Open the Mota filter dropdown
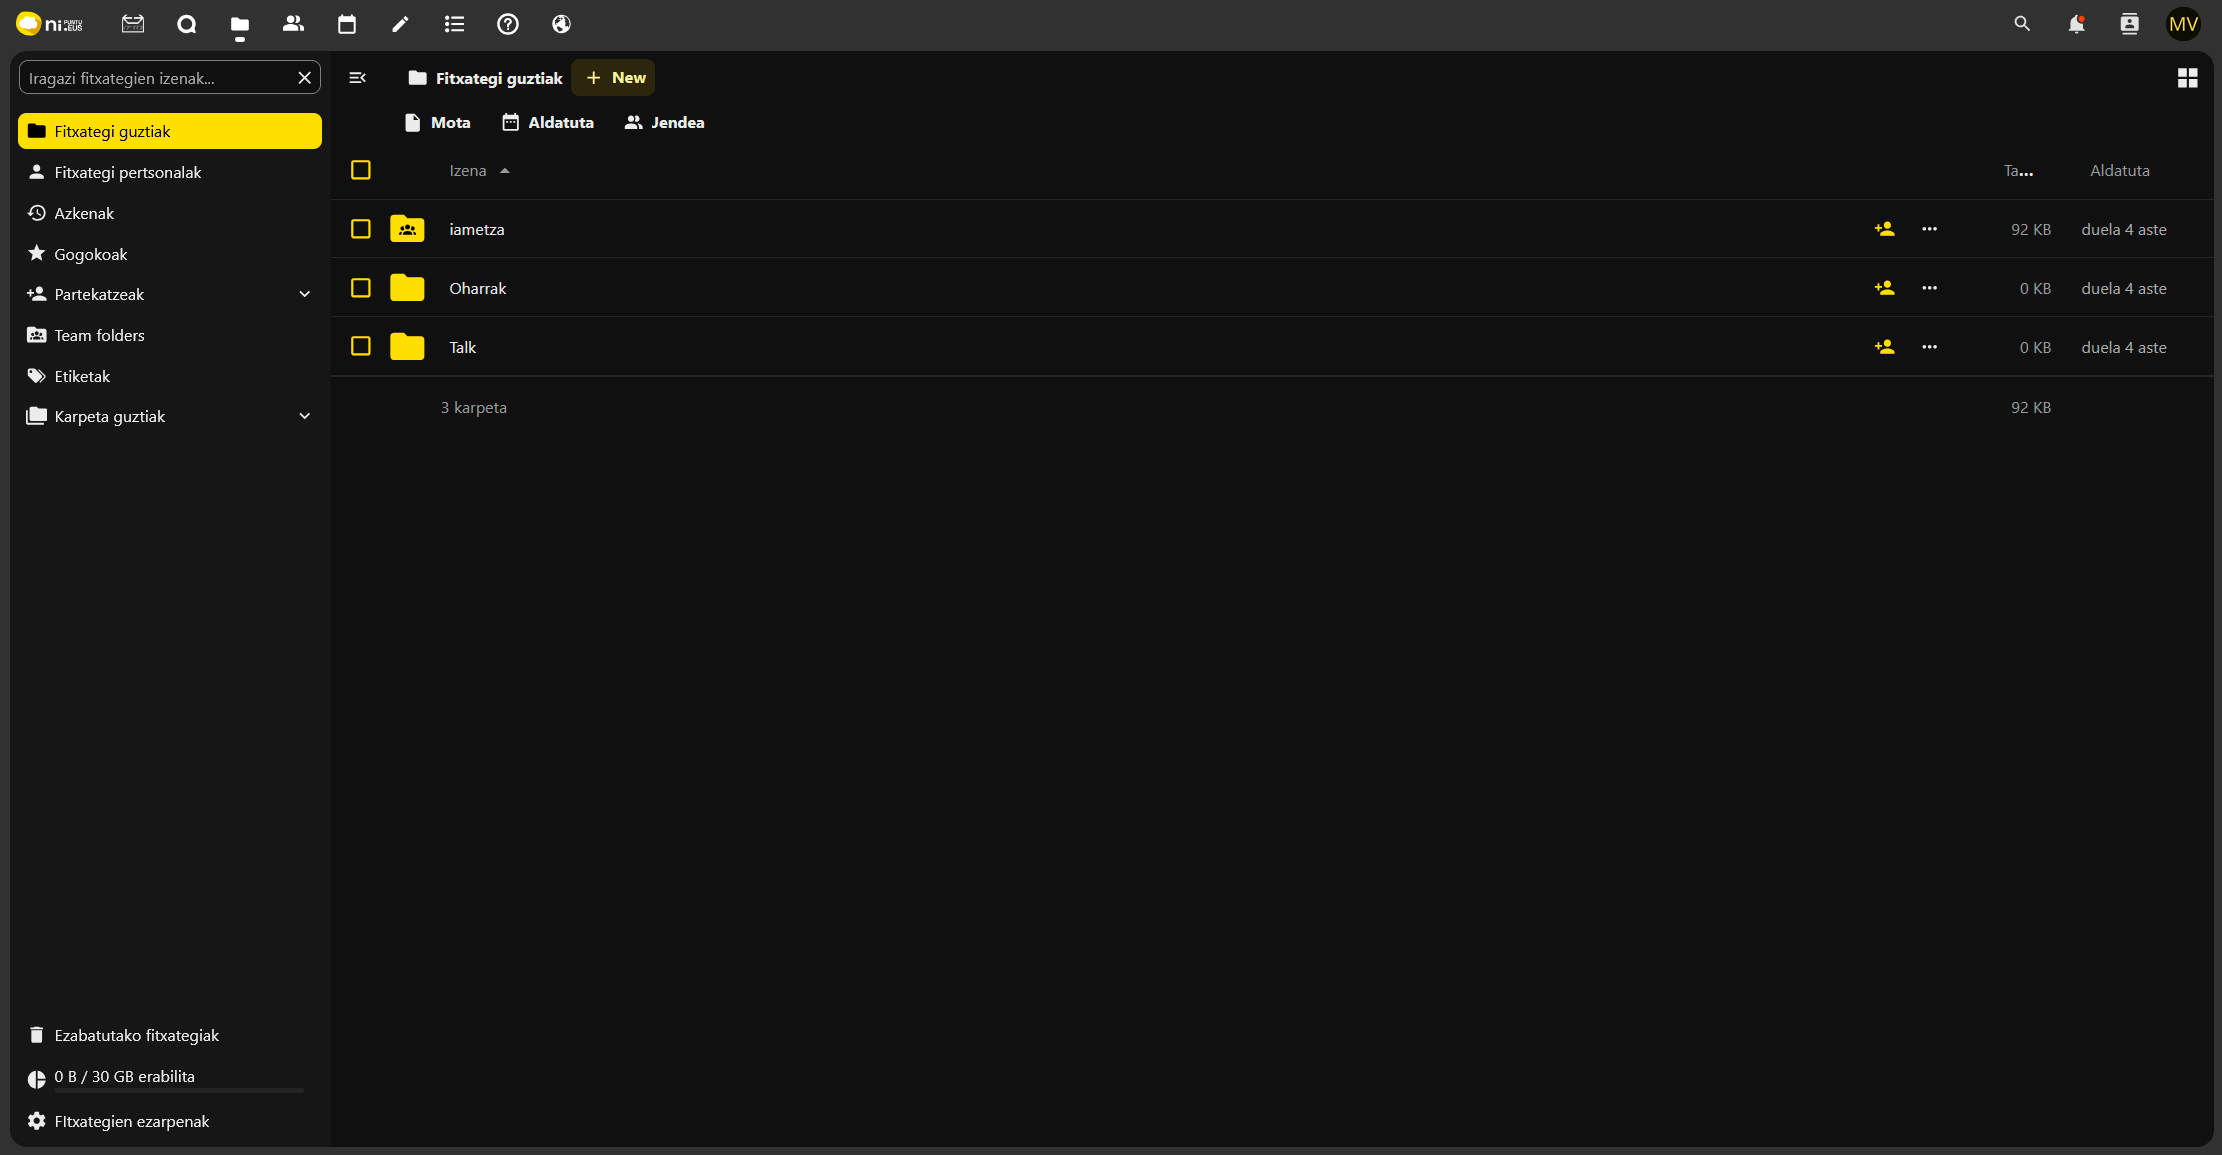The height and width of the screenshot is (1155, 2222). click(x=437, y=122)
